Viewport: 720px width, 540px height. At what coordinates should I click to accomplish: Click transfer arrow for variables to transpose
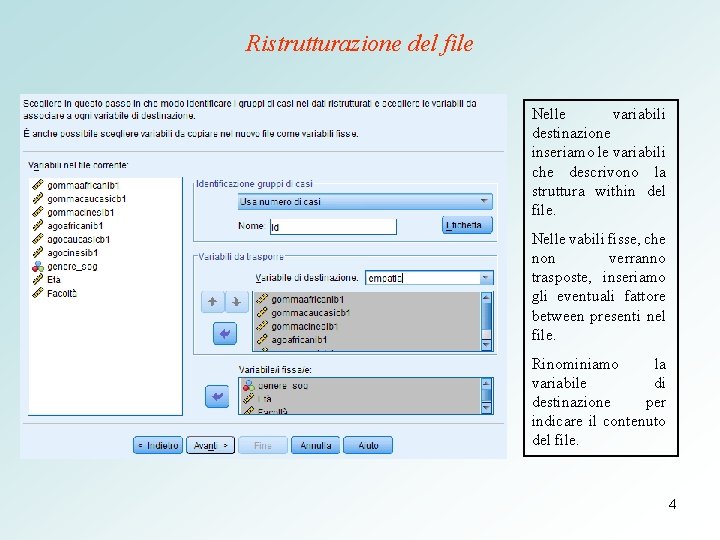pos(225,334)
